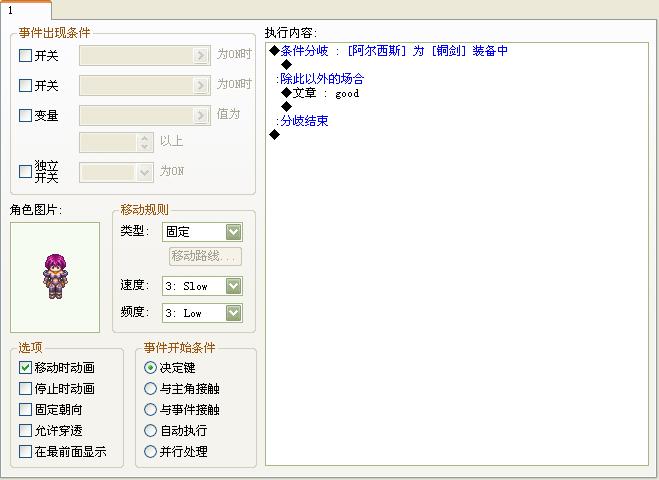Check the 在最前面显示 option
The width and height of the screenshot is (659, 480).
pyautogui.click(x=25, y=452)
